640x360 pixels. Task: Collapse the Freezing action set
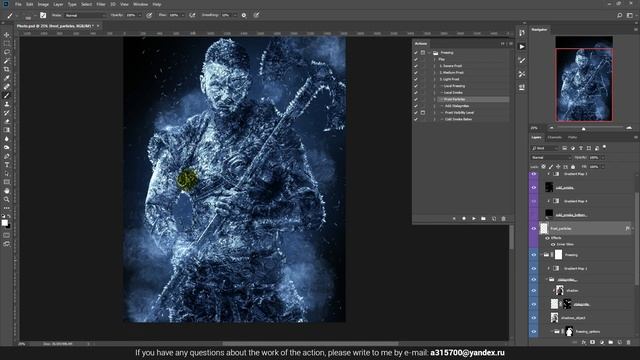pyautogui.click(x=429, y=53)
